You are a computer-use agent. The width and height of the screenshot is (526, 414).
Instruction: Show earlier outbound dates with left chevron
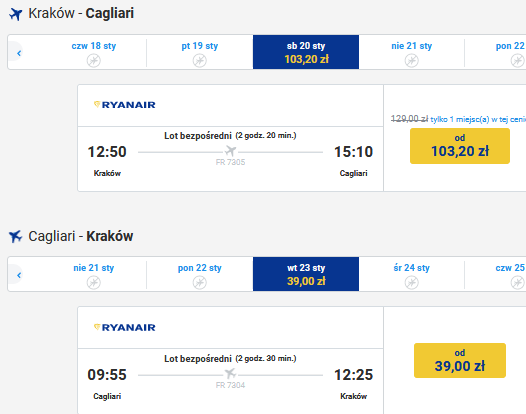pyautogui.click(x=19, y=53)
